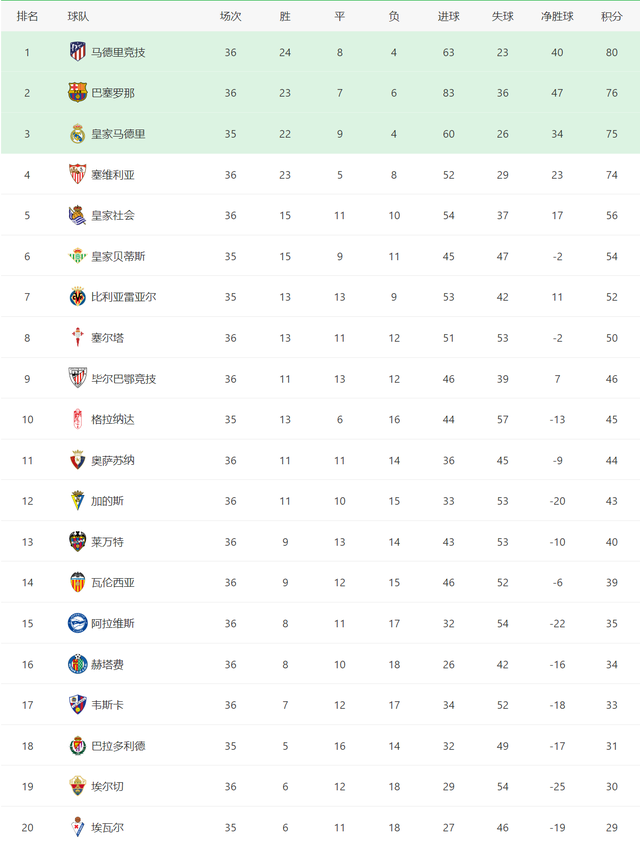Open team link 皇家社会
Viewport: 640px width, 847px height.
pyautogui.click(x=113, y=216)
